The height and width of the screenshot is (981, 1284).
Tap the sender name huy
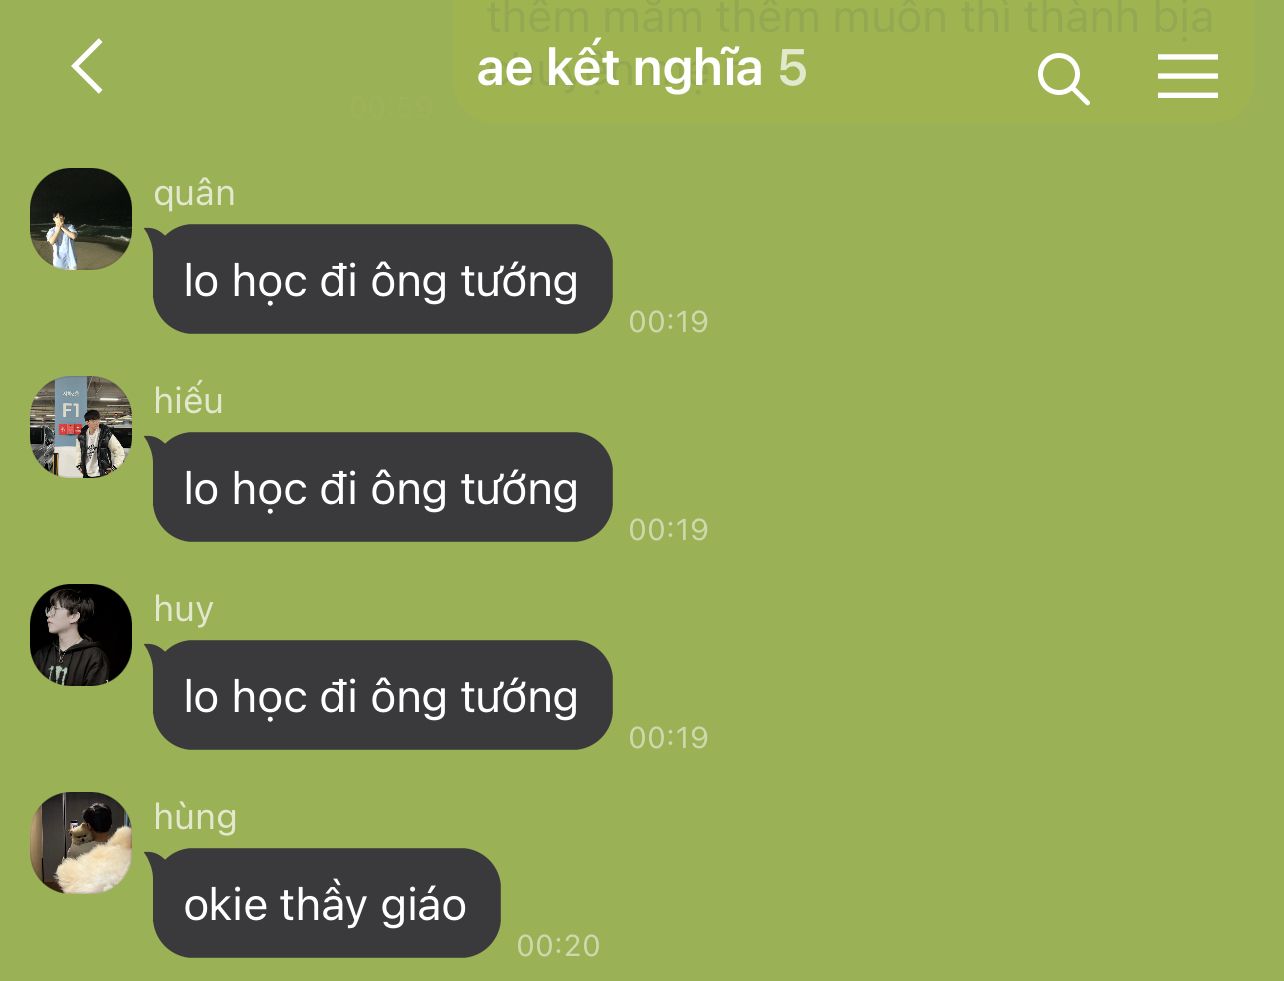tap(183, 609)
